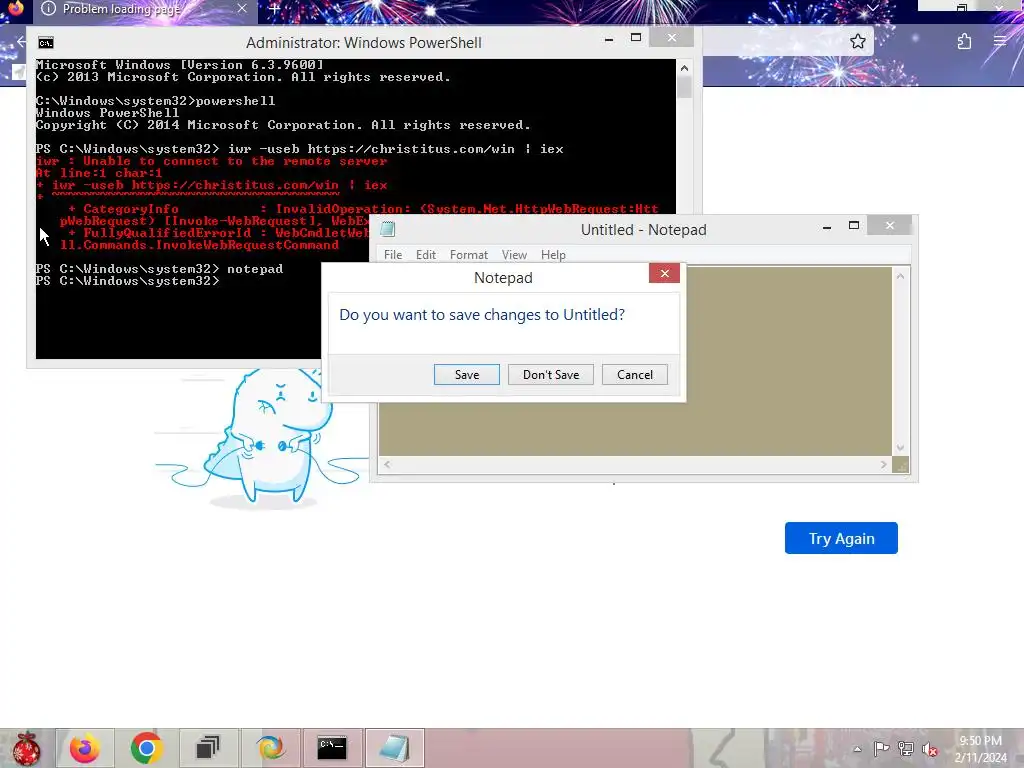Show hidden system tray icons
The image size is (1024, 768).
857,749
